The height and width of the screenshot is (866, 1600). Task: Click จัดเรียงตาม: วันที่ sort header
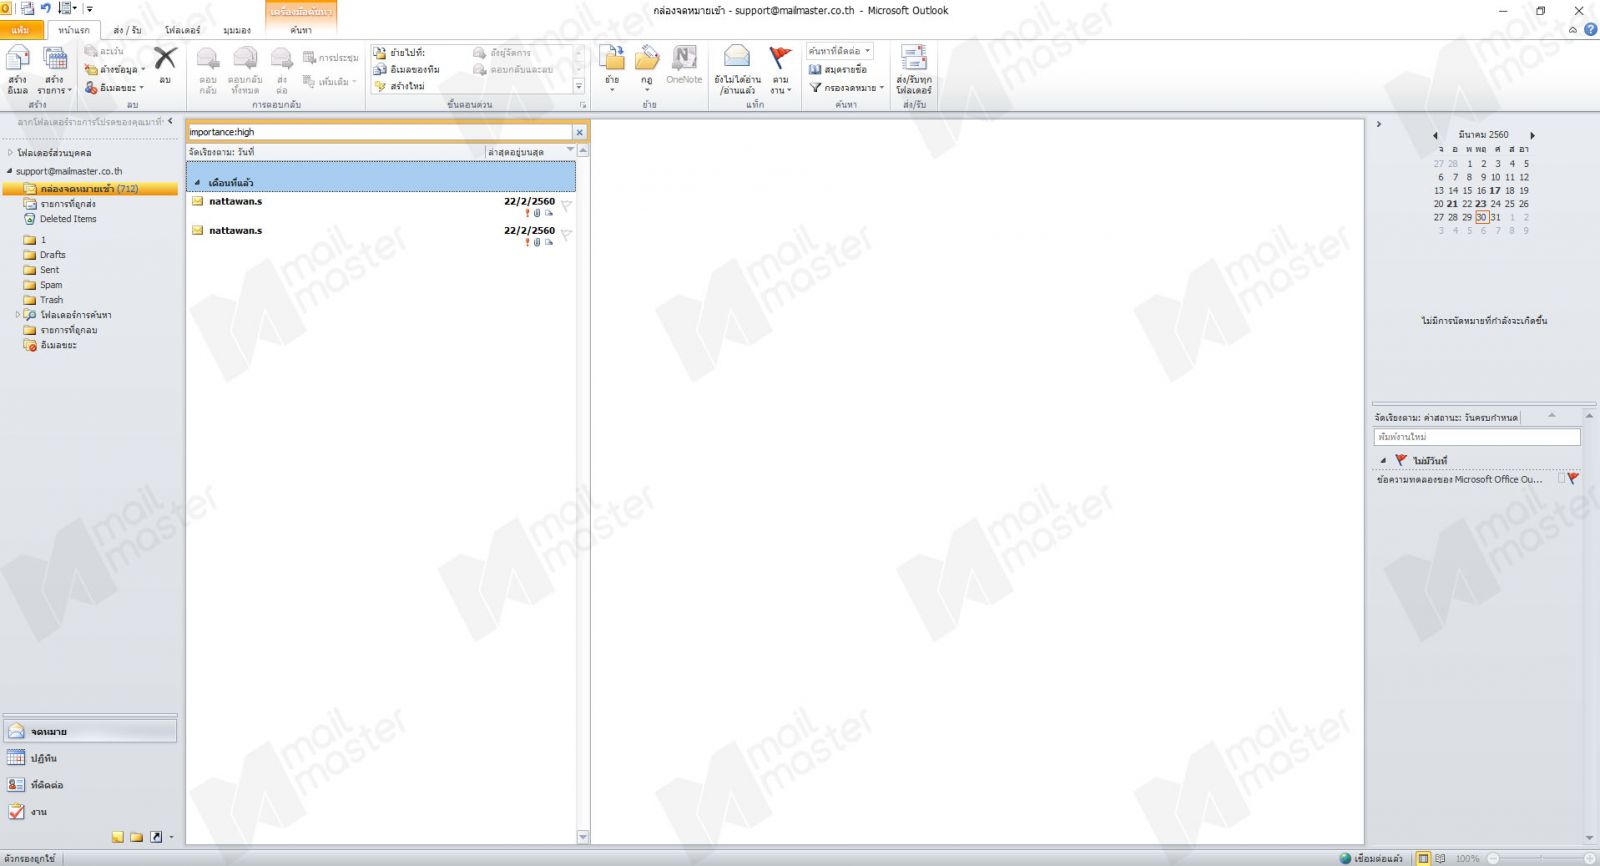coord(335,152)
